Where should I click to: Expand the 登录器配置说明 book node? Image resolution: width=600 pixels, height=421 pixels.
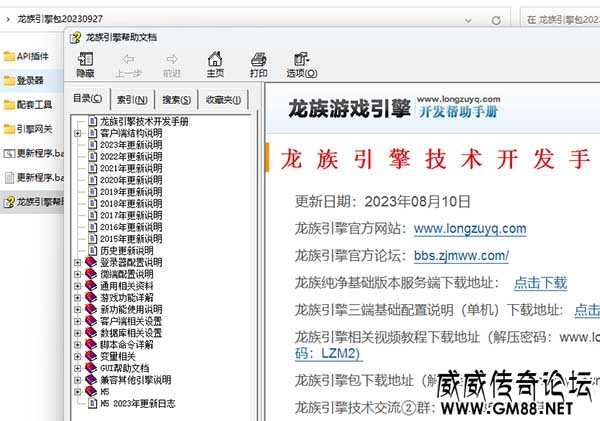(x=78, y=263)
